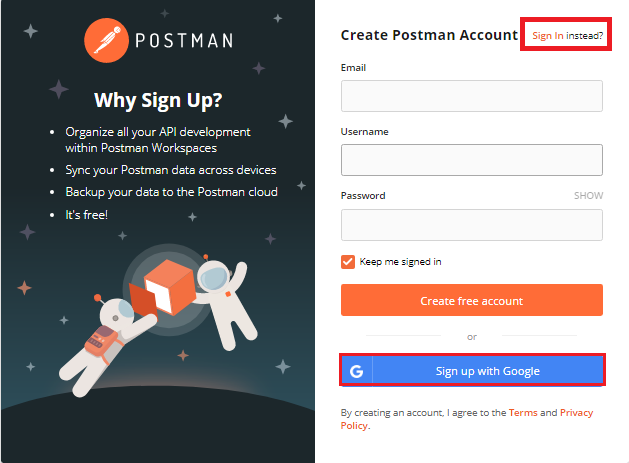Click the Create free account button

(x=472, y=300)
